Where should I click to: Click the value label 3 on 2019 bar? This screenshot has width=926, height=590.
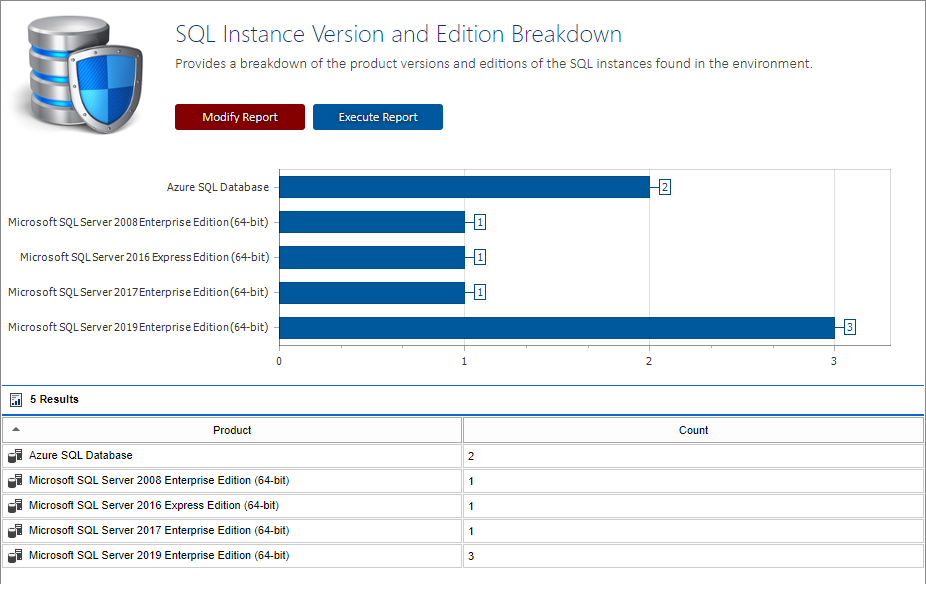pyautogui.click(x=850, y=327)
